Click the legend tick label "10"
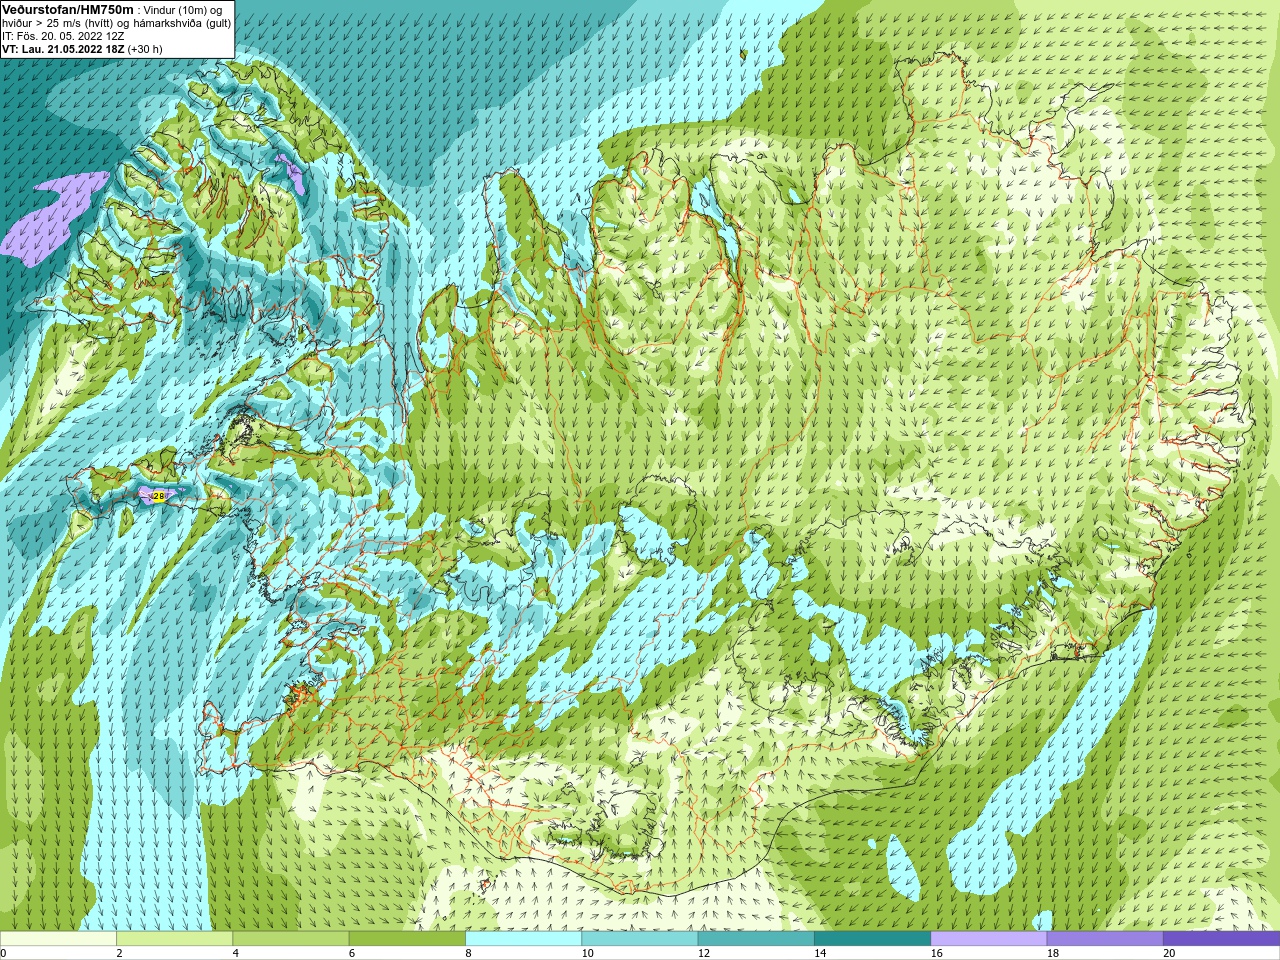 click(587, 953)
